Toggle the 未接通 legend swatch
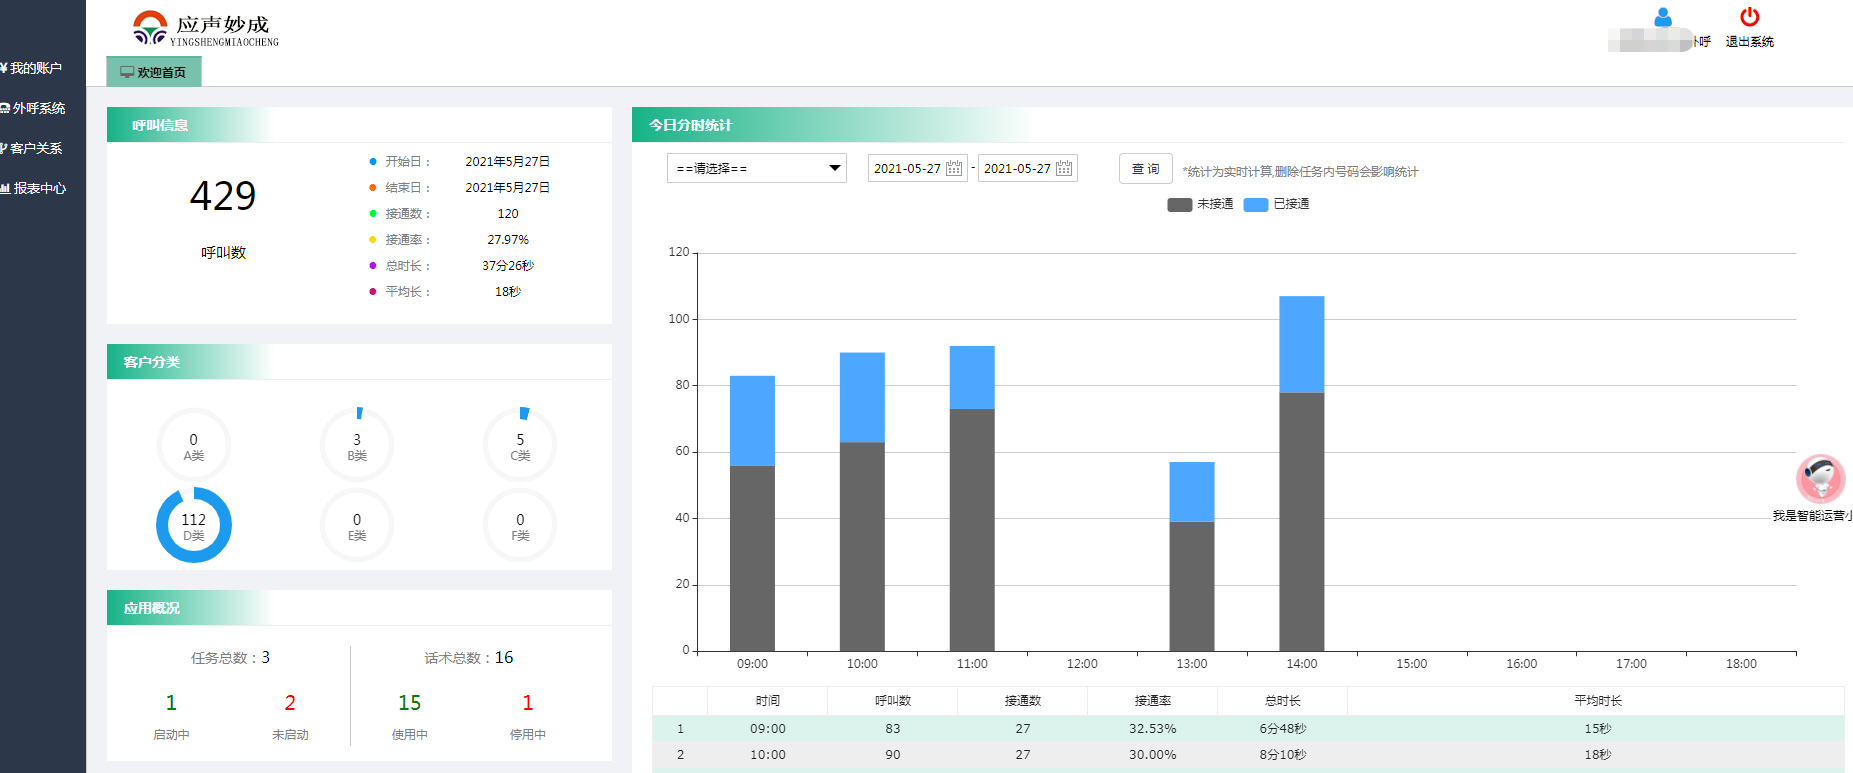This screenshot has width=1853, height=773. 1180,204
